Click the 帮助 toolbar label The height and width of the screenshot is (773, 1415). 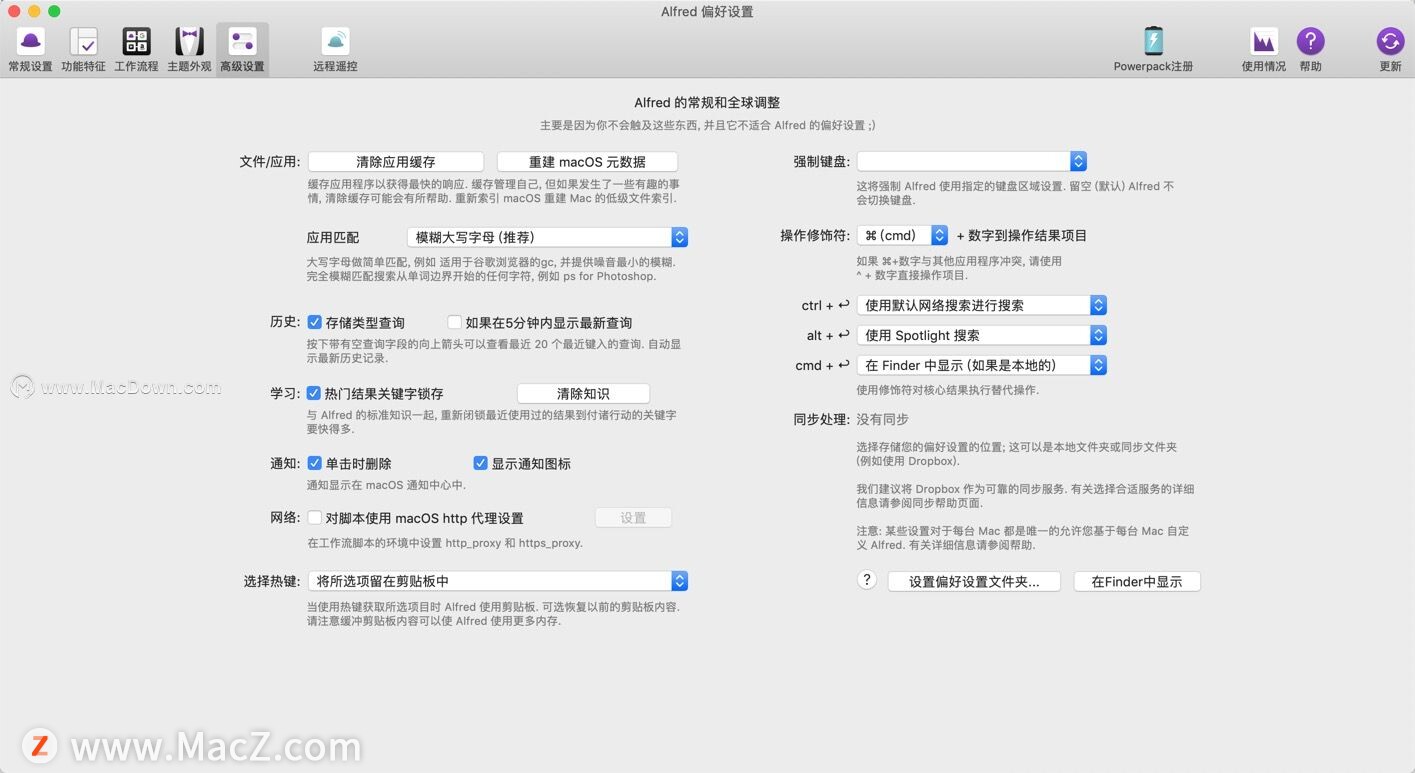point(1310,66)
